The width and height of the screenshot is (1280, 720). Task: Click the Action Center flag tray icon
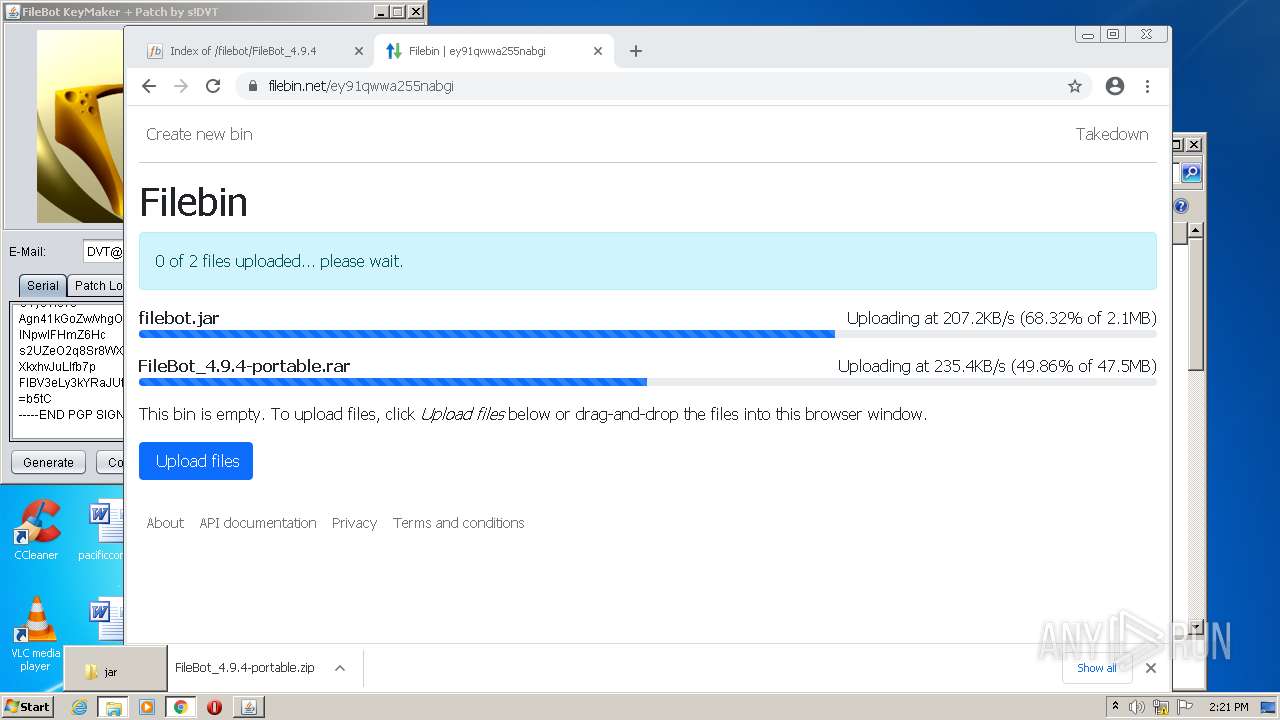click(1184, 707)
